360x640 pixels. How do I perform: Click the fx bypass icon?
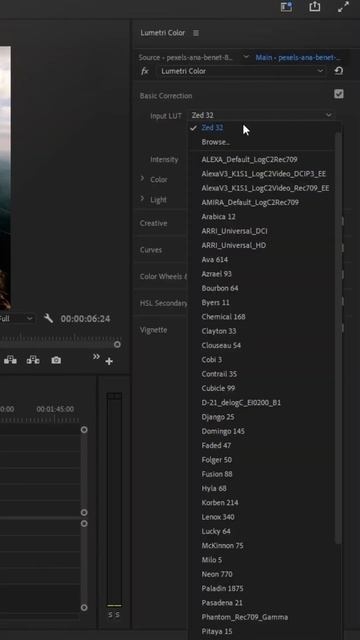click(x=145, y=71)
